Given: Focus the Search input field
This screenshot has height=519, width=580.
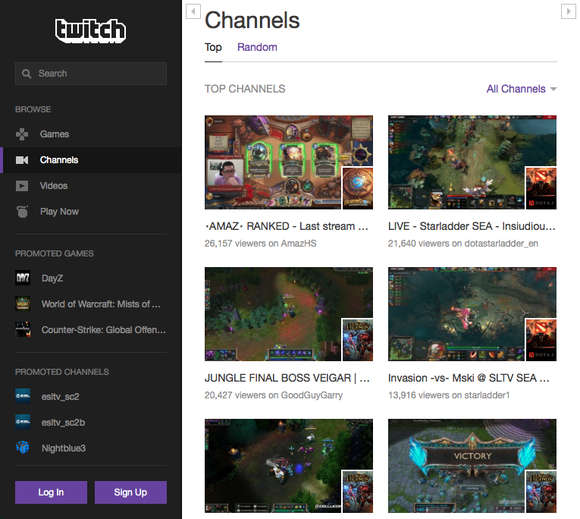Looking at the screenshot, I should pos(91,74).
